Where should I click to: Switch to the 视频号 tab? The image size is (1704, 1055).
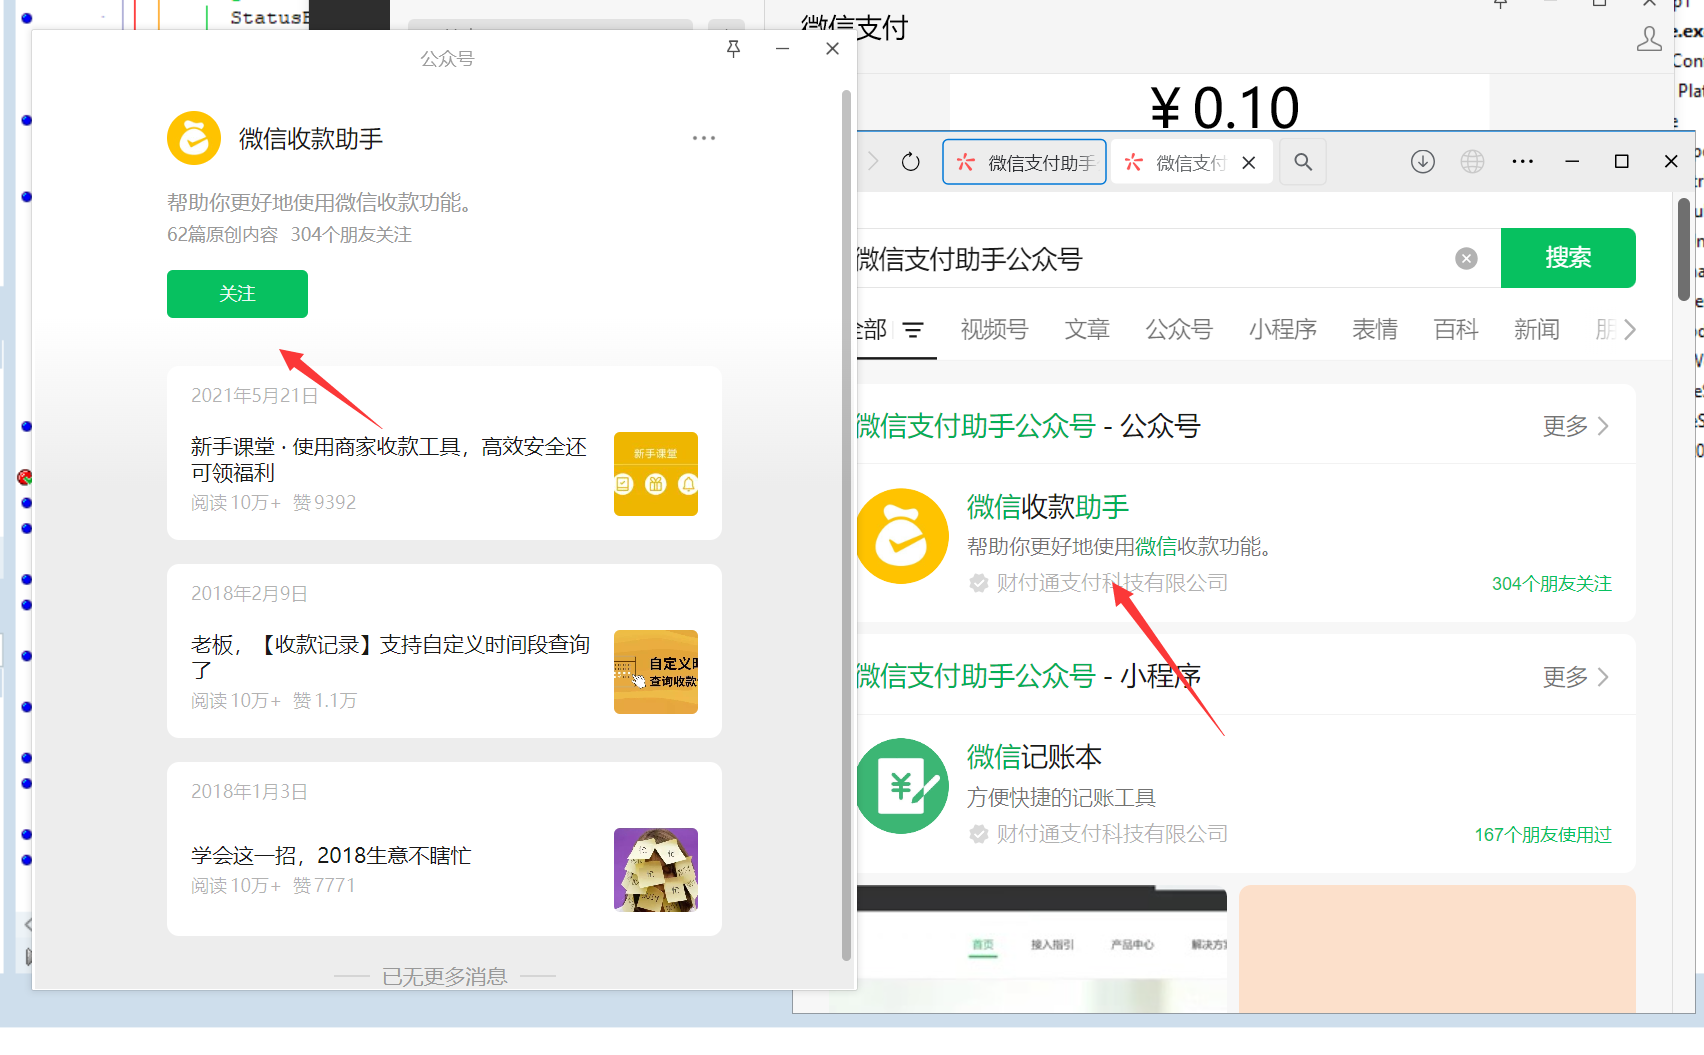click(994, 330)
